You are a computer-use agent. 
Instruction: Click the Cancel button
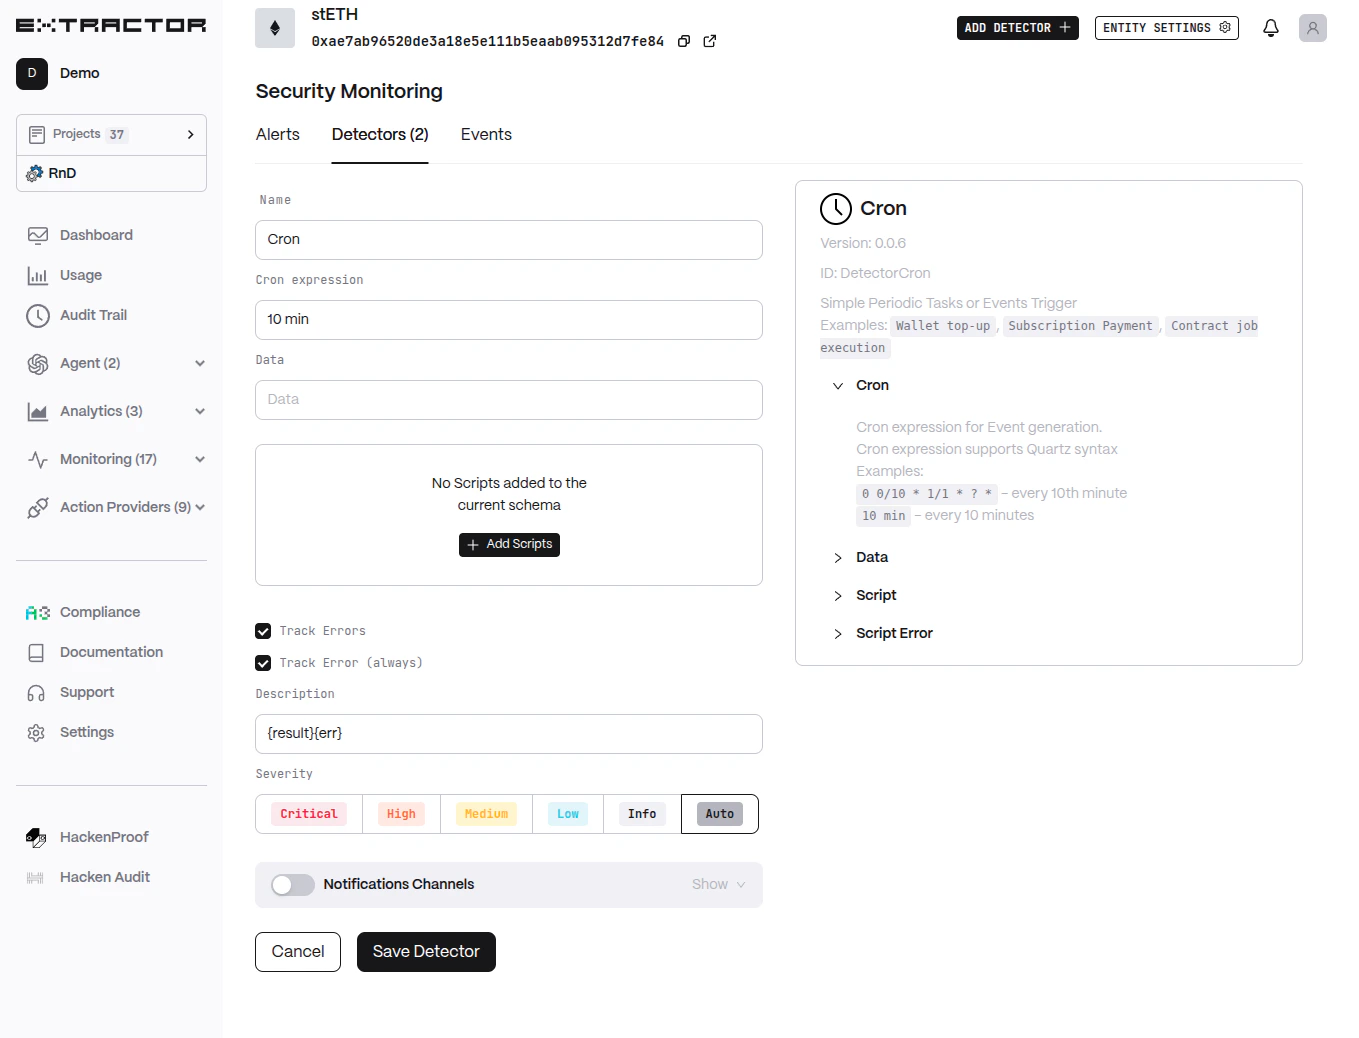coord(298,952)
